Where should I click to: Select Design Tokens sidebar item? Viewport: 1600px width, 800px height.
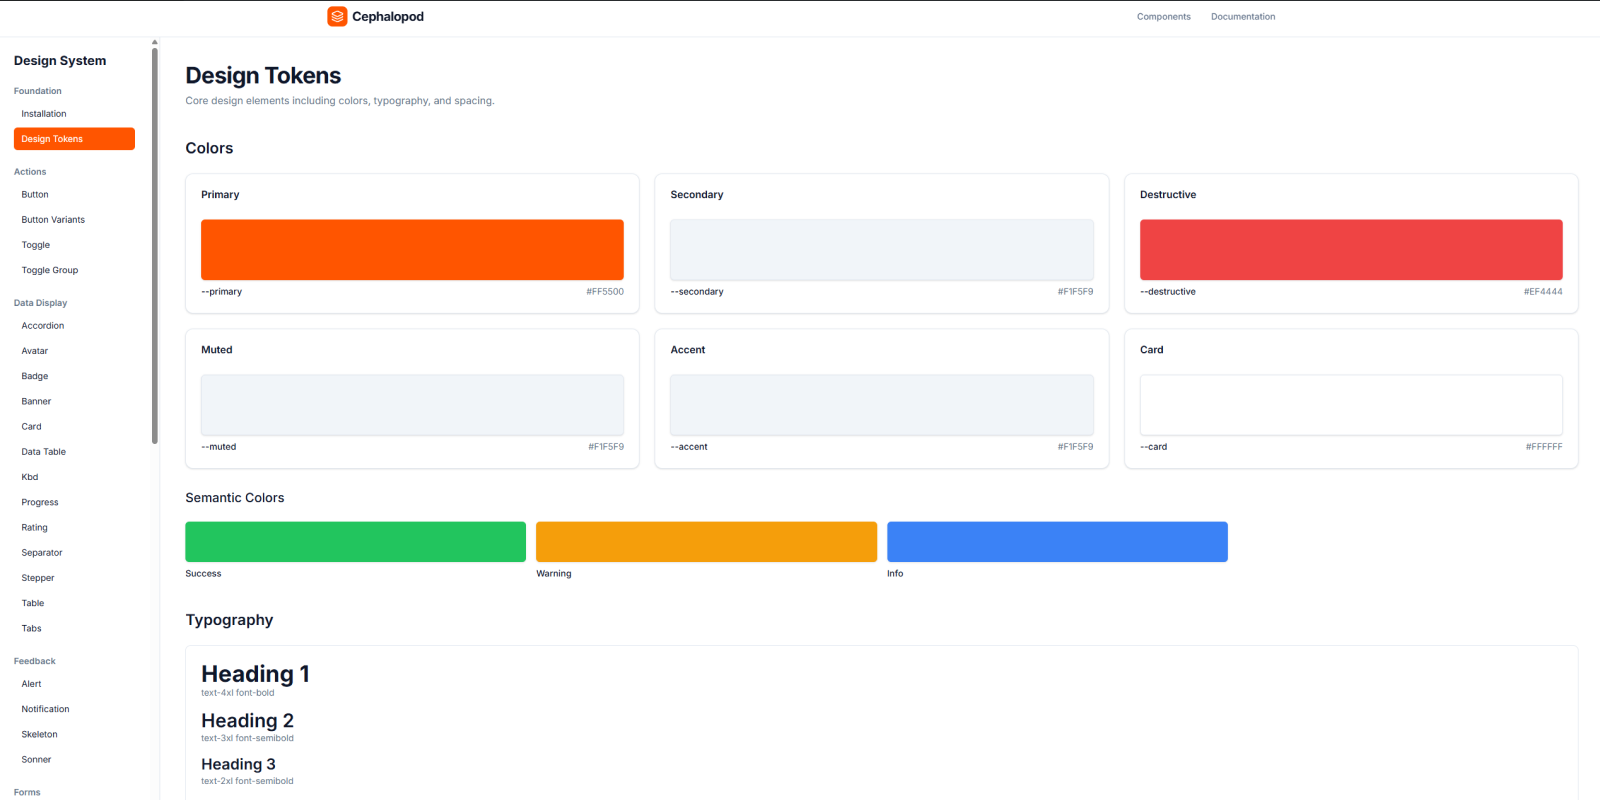[74, 139]
